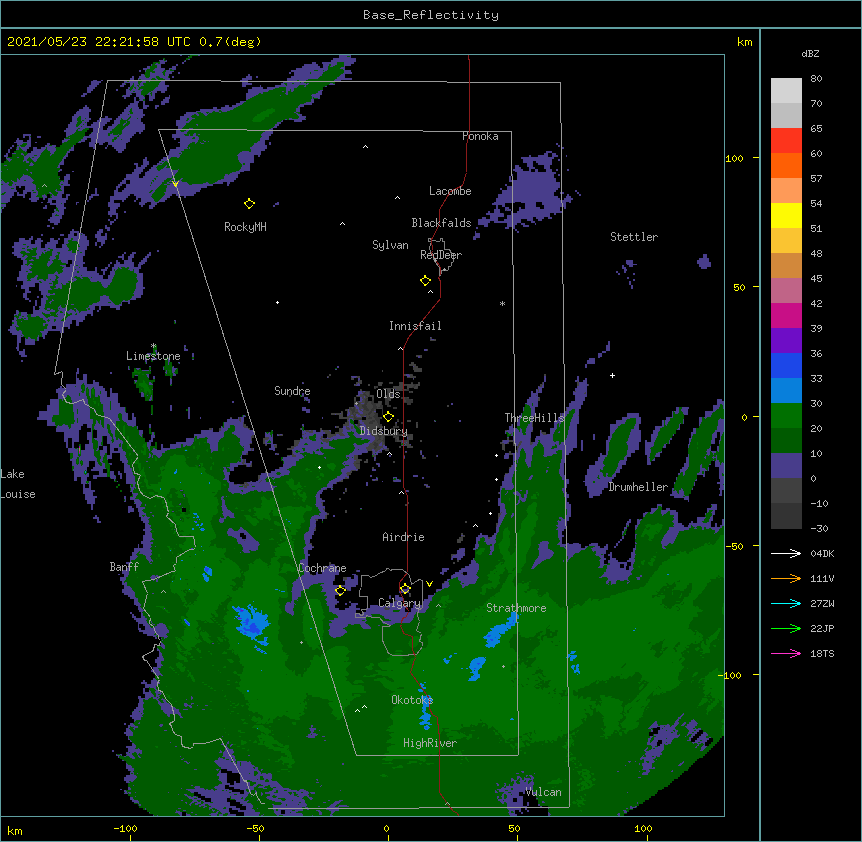862x842 pixels.
Task: Click the RockyMH label
Action: point(245,227)
